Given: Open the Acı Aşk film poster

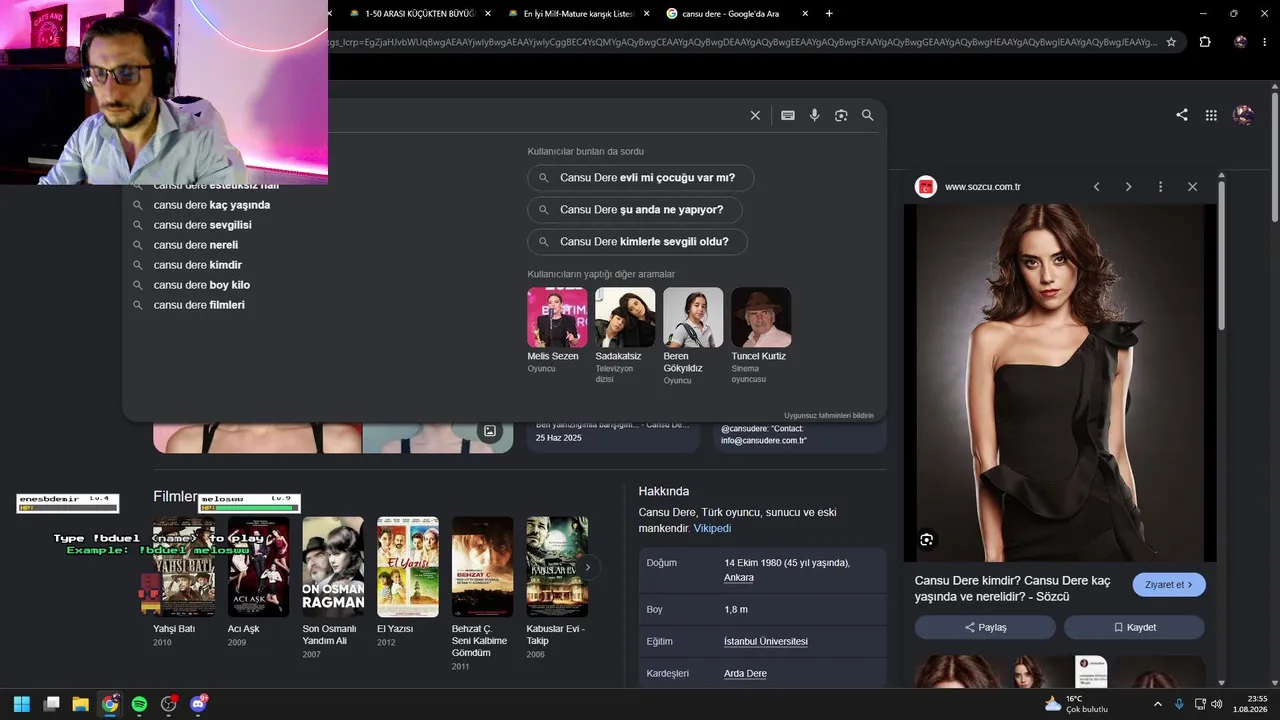Looking at the screenshot, I should click(x=258, y=567).
